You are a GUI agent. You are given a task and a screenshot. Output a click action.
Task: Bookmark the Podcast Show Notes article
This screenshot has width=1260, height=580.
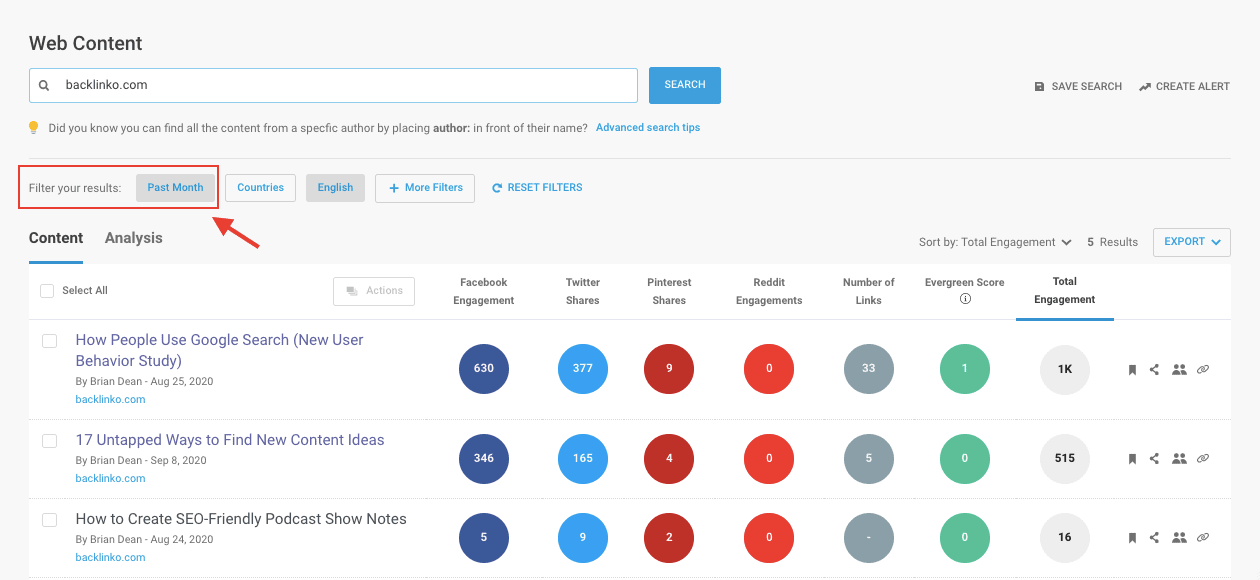(x=1132, y=537)
